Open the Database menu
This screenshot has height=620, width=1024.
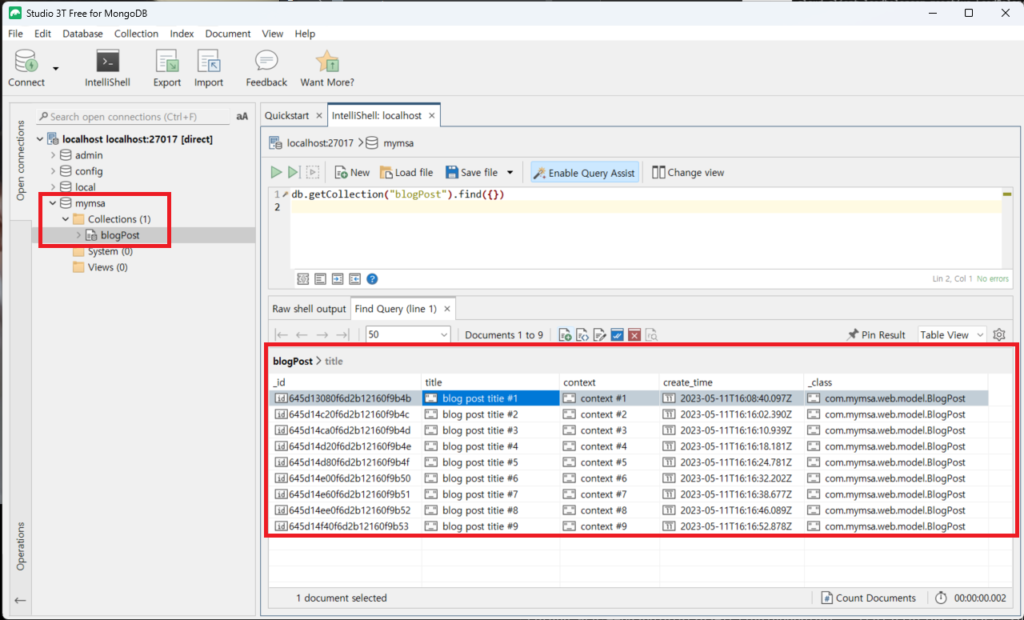click(82, 34)
